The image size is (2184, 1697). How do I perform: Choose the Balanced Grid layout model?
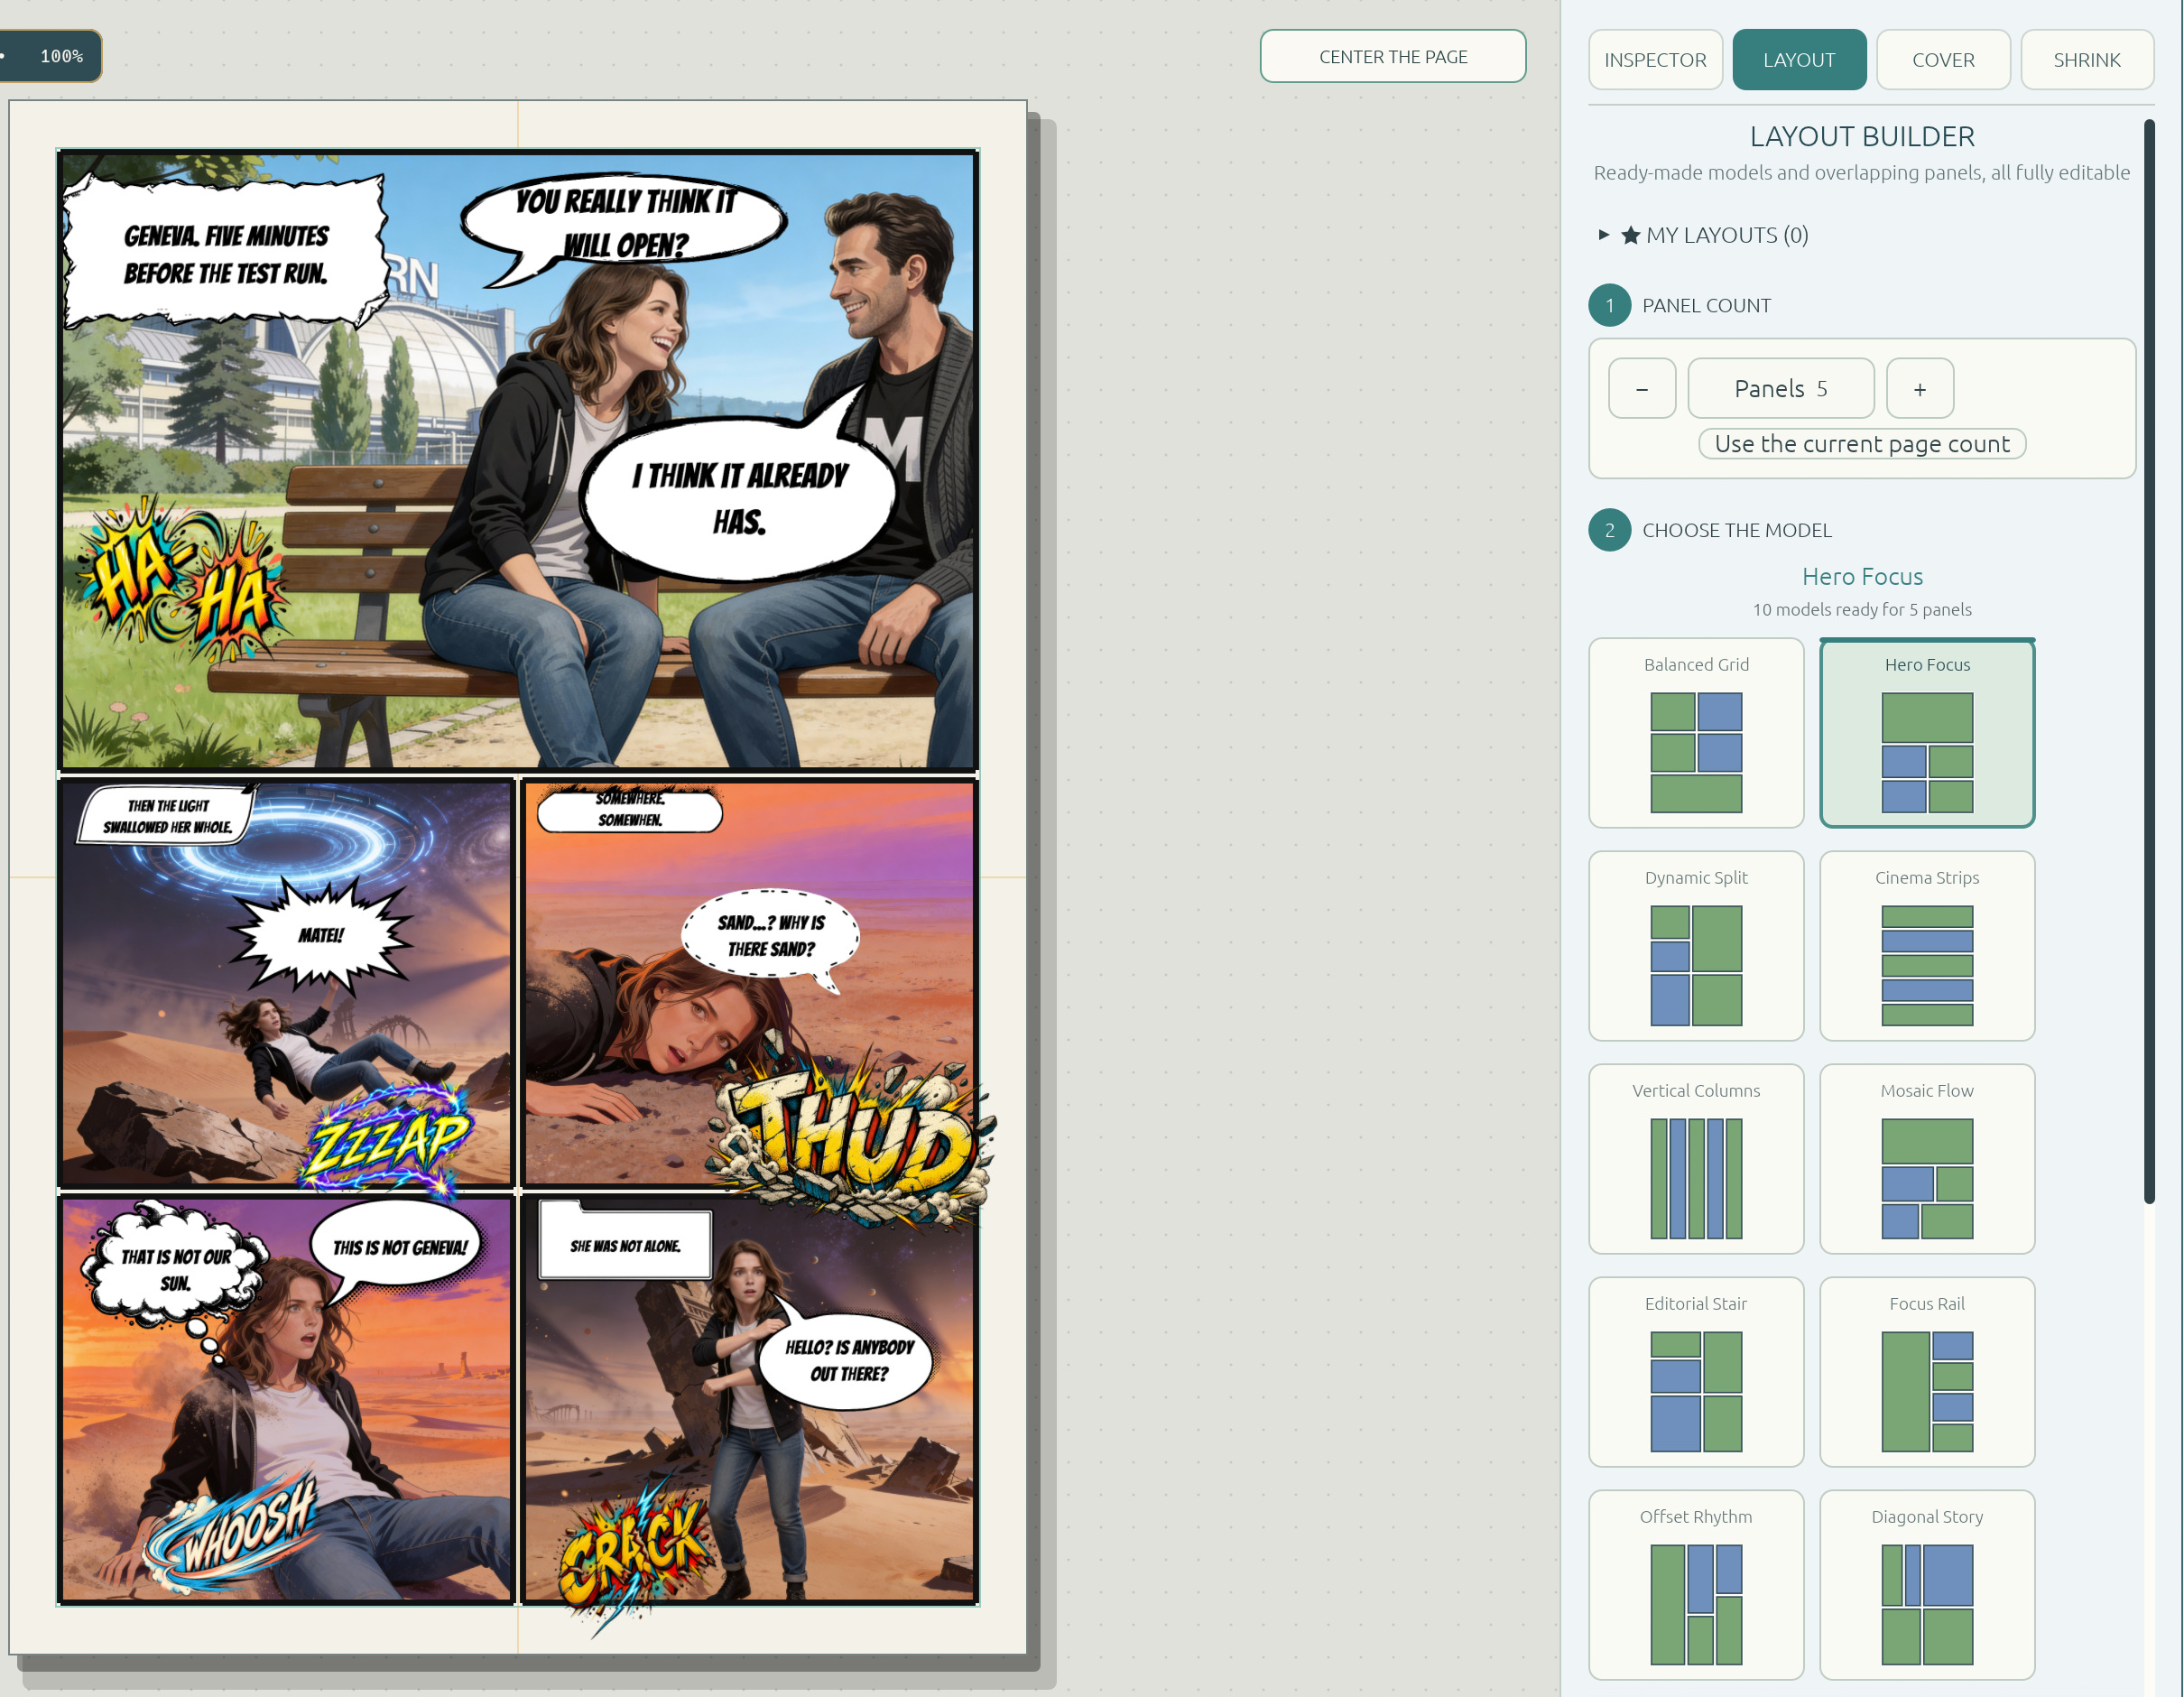coord(1696,733)
